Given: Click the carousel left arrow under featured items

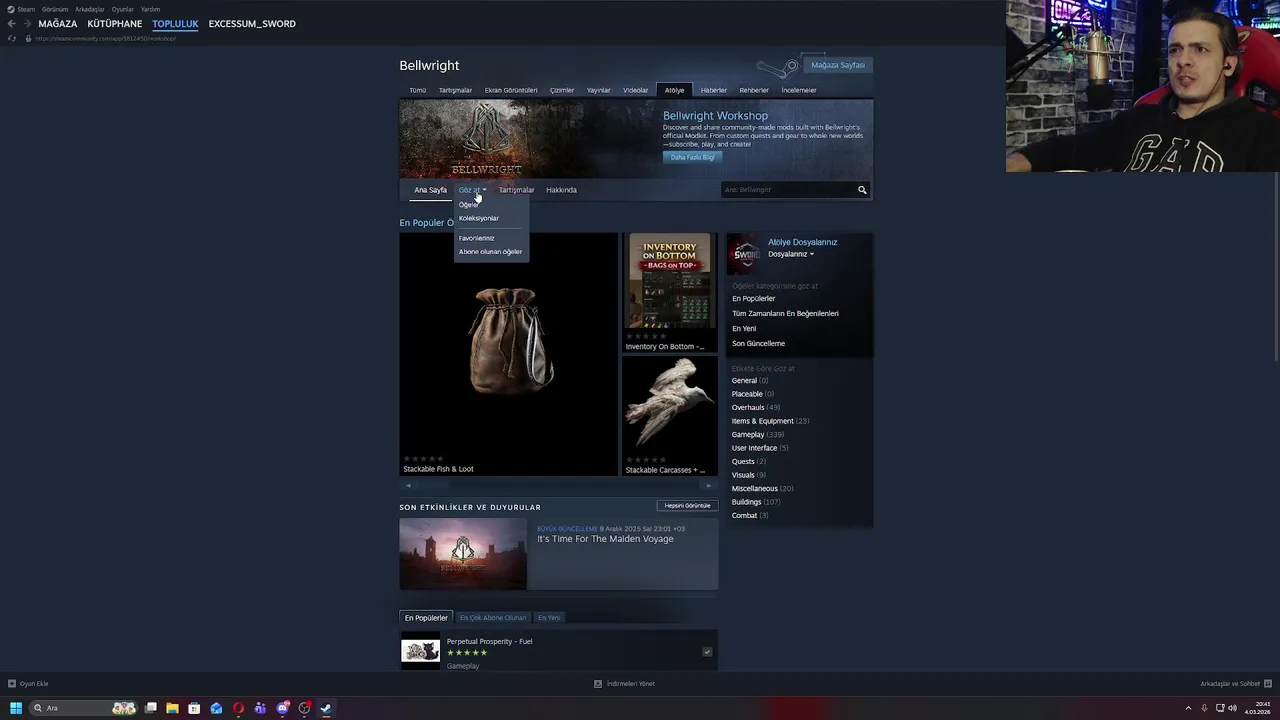Looking at the screenshot, I should point(408,486).
